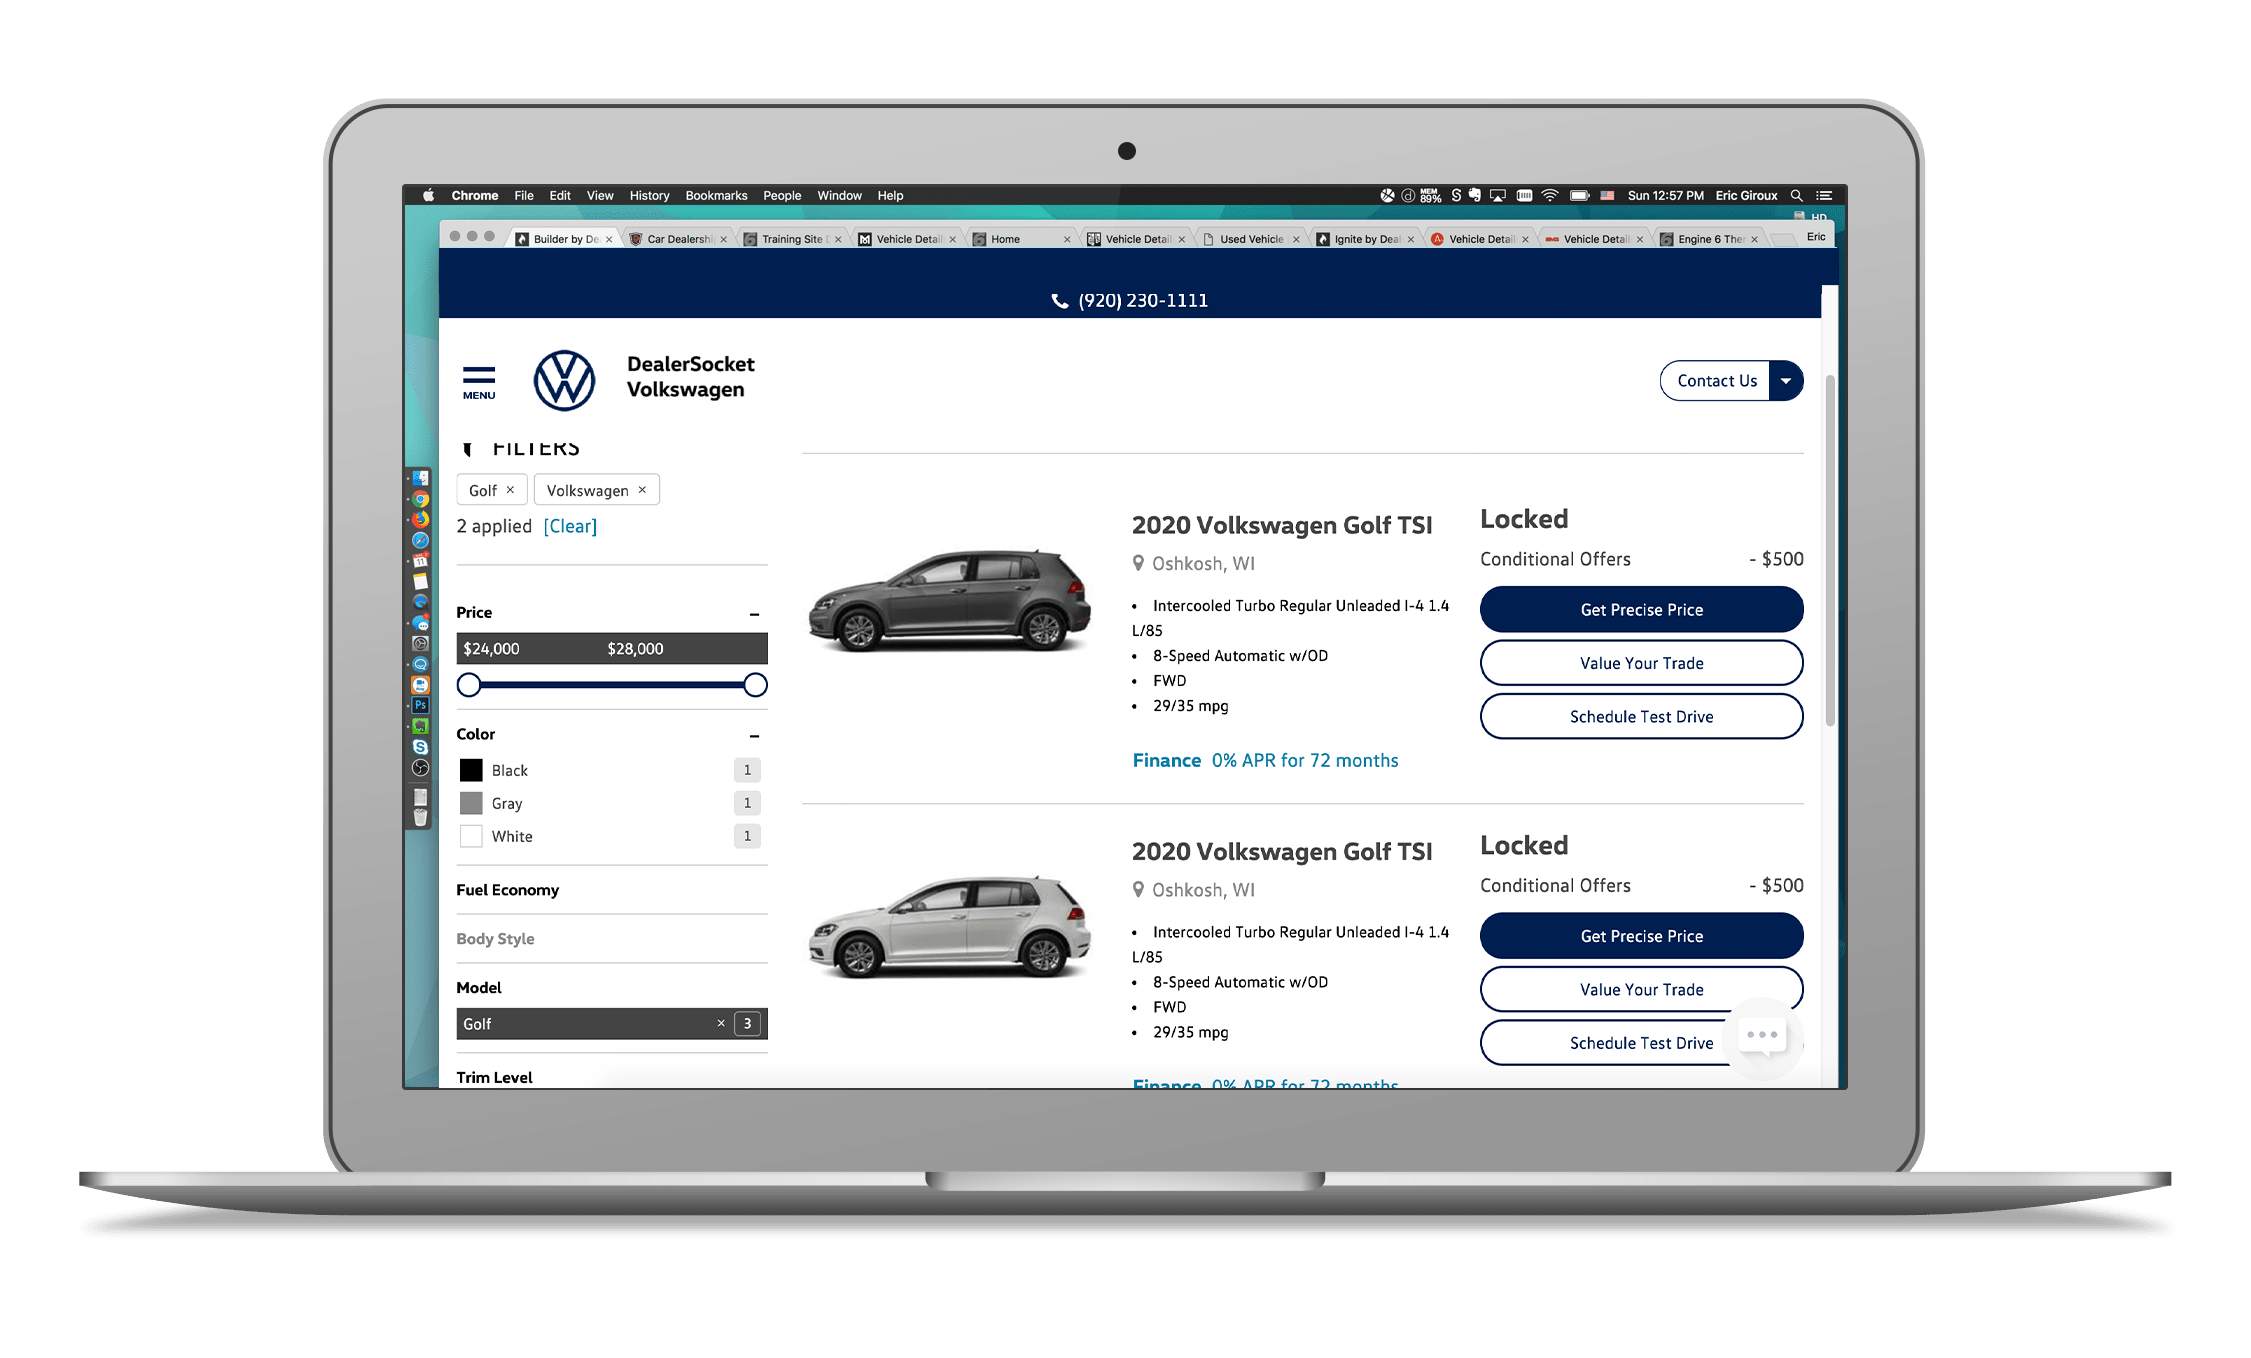Open Firefox from the dock
The height and width of the screenshot is (1358, 2251).
420,519
